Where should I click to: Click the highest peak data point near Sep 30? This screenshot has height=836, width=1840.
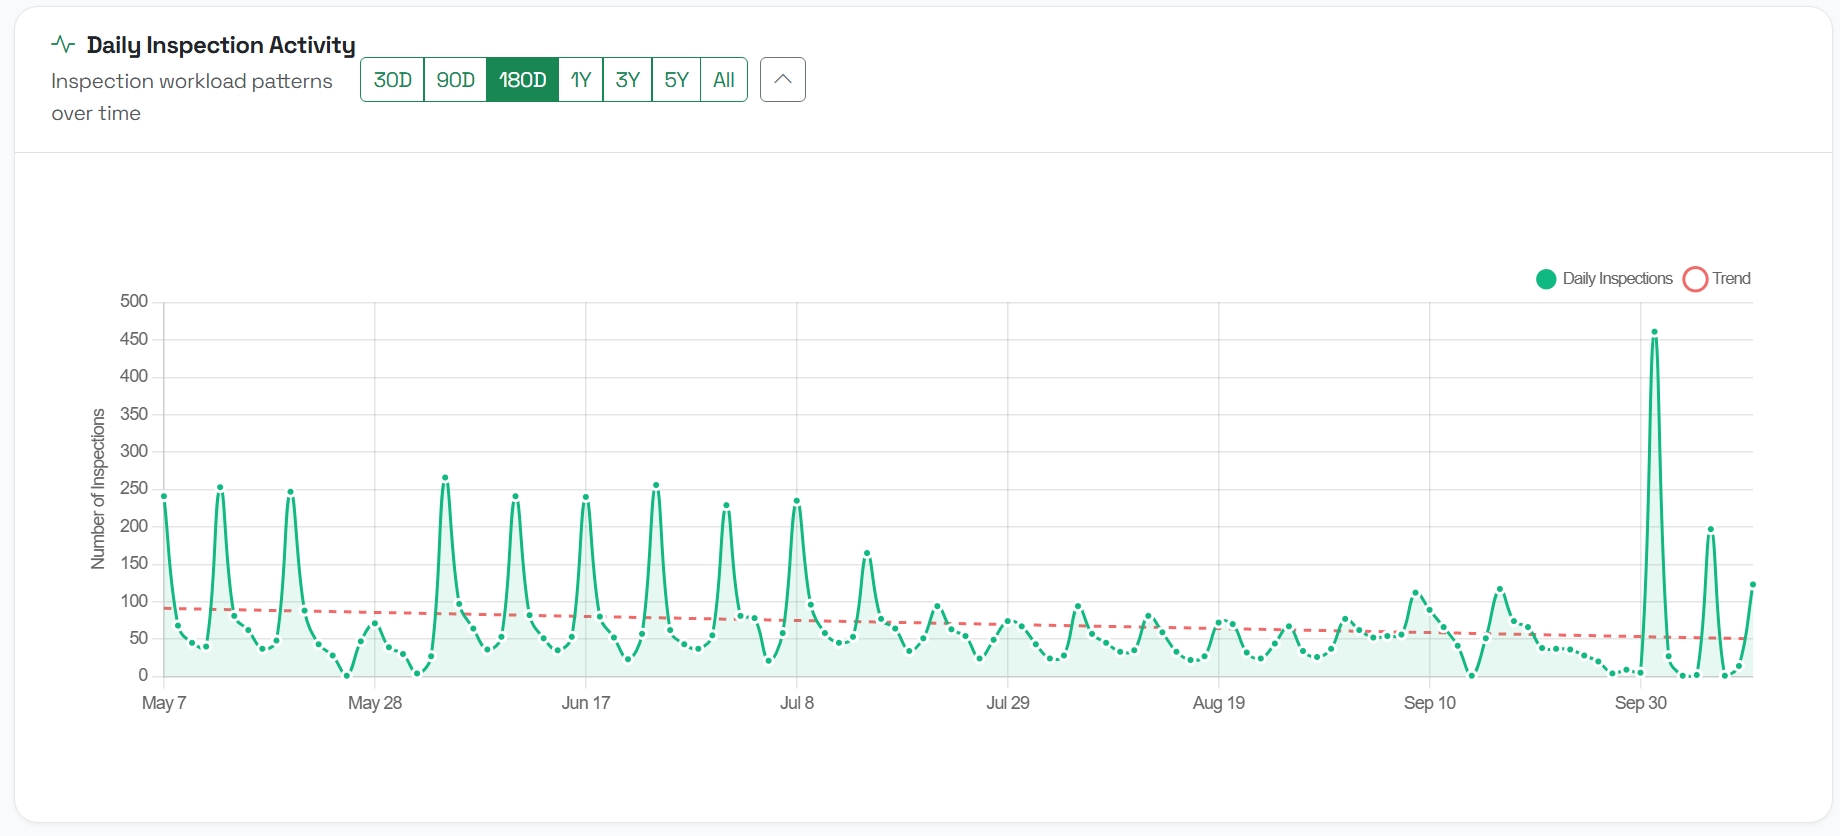click(1655, 332)
